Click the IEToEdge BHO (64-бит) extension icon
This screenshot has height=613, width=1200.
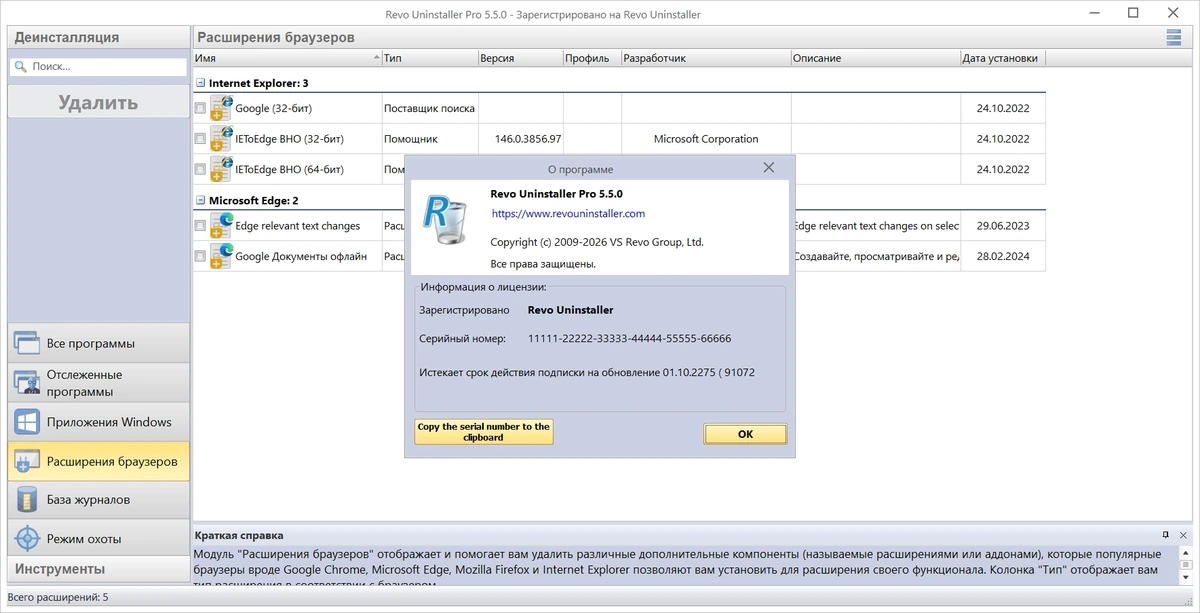[221, 169]
